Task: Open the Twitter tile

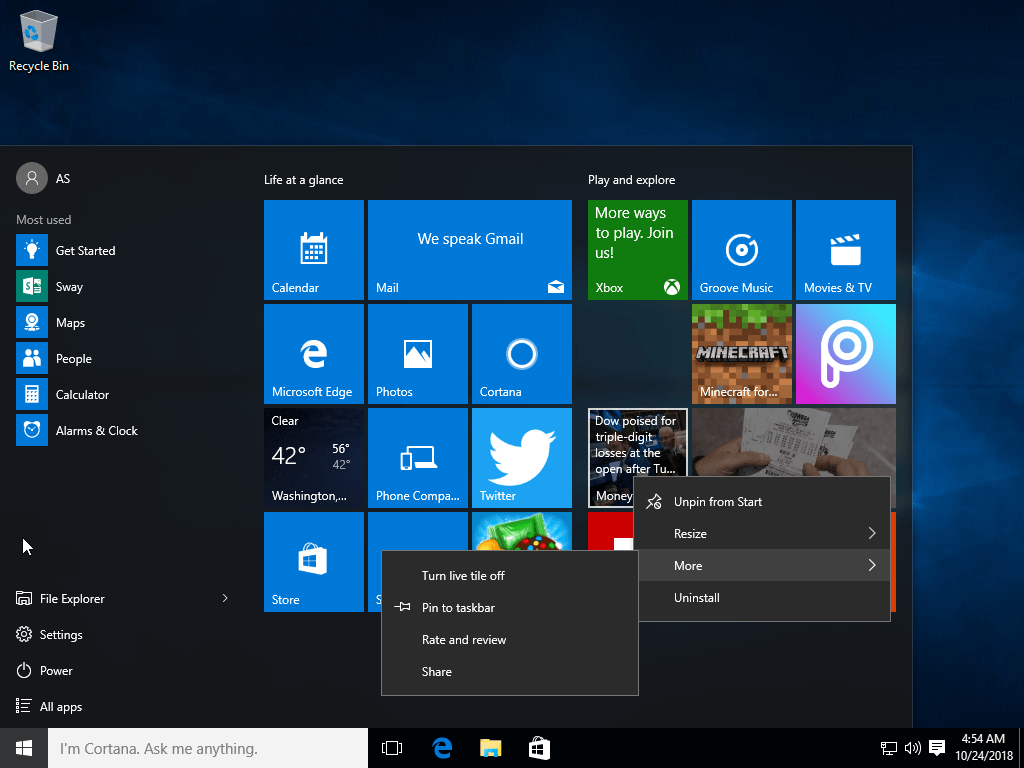Action: tap(521, 457)
